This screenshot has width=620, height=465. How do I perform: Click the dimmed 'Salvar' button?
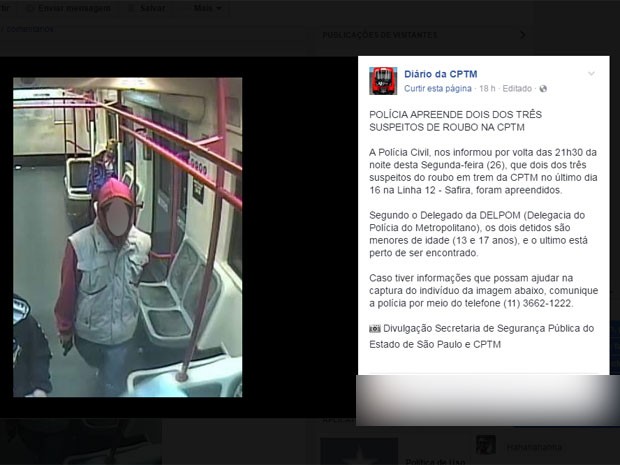[147, 8]
